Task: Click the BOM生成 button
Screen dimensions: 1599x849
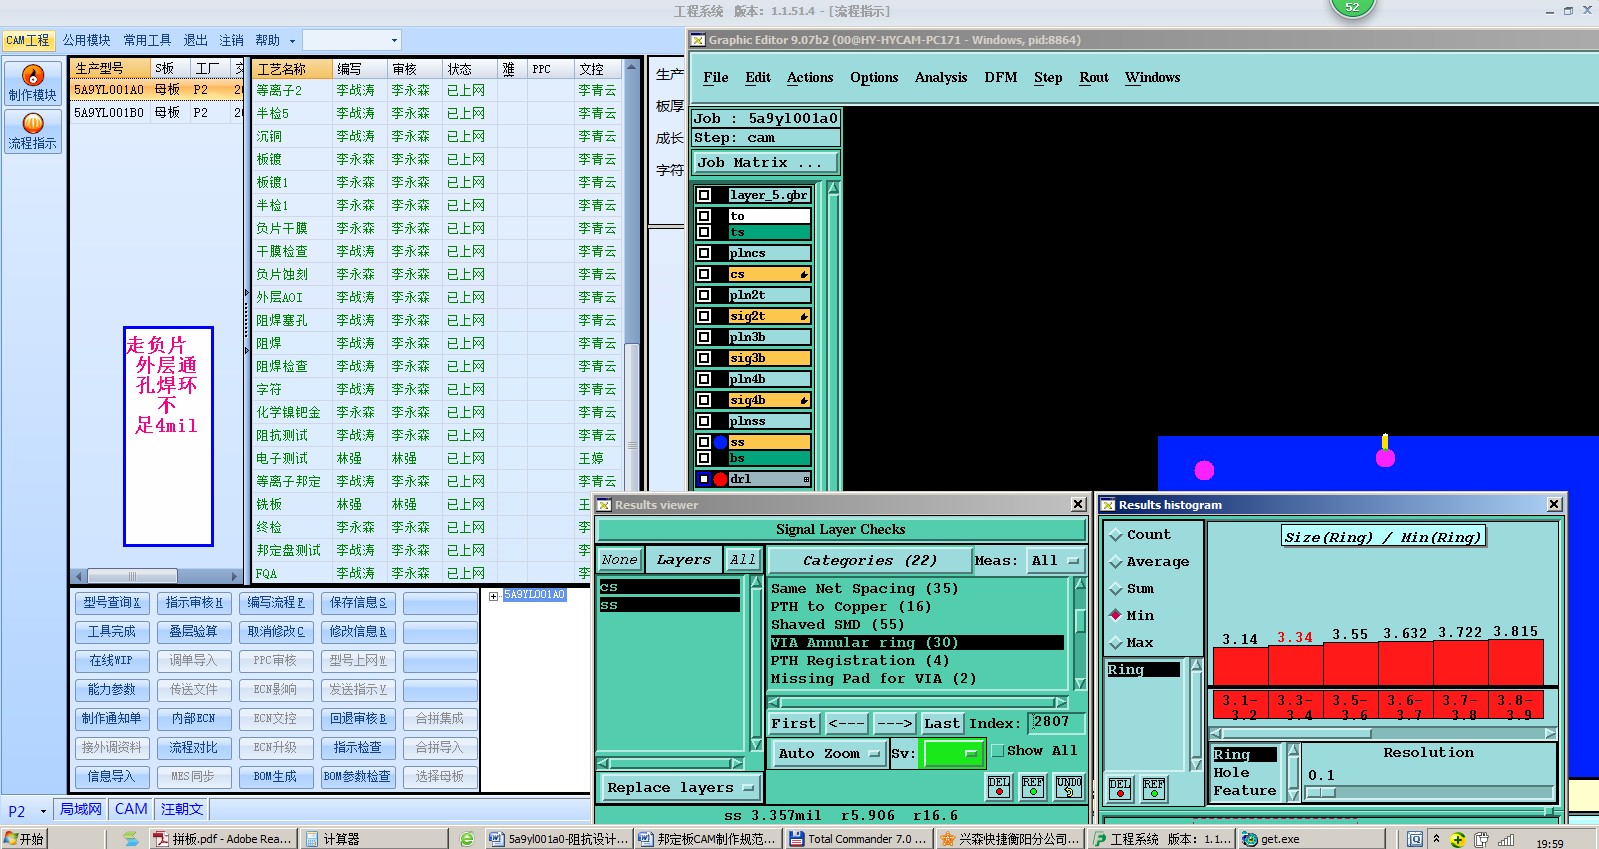Action: click(275, 776)
